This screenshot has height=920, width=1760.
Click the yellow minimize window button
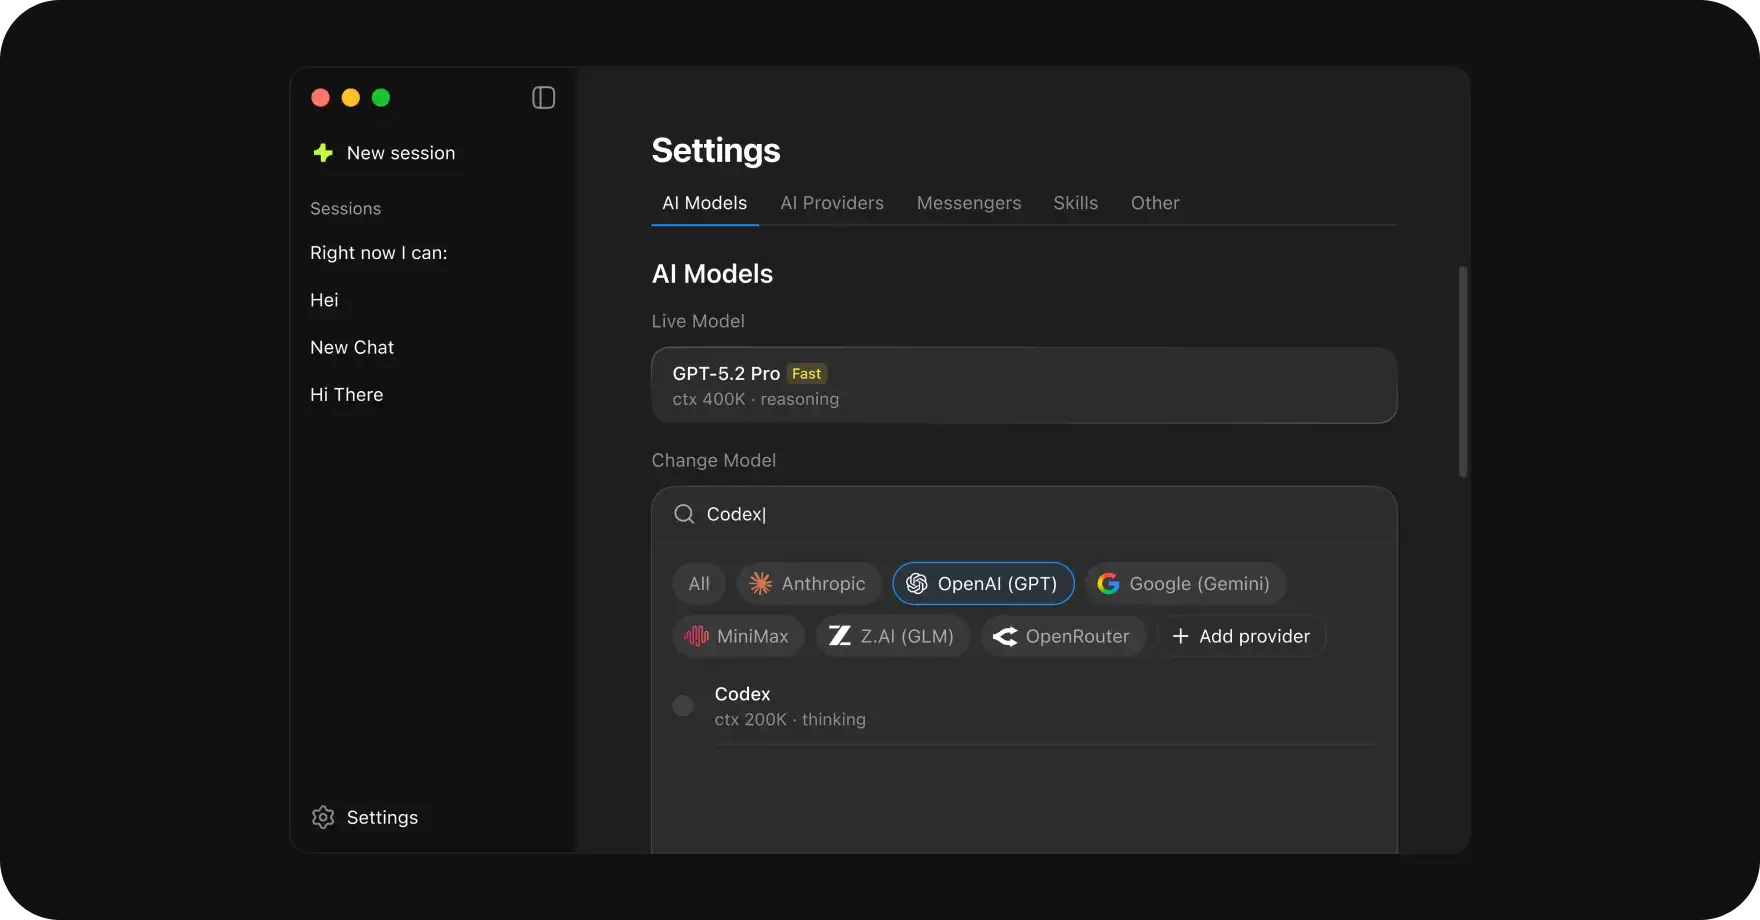350,97
